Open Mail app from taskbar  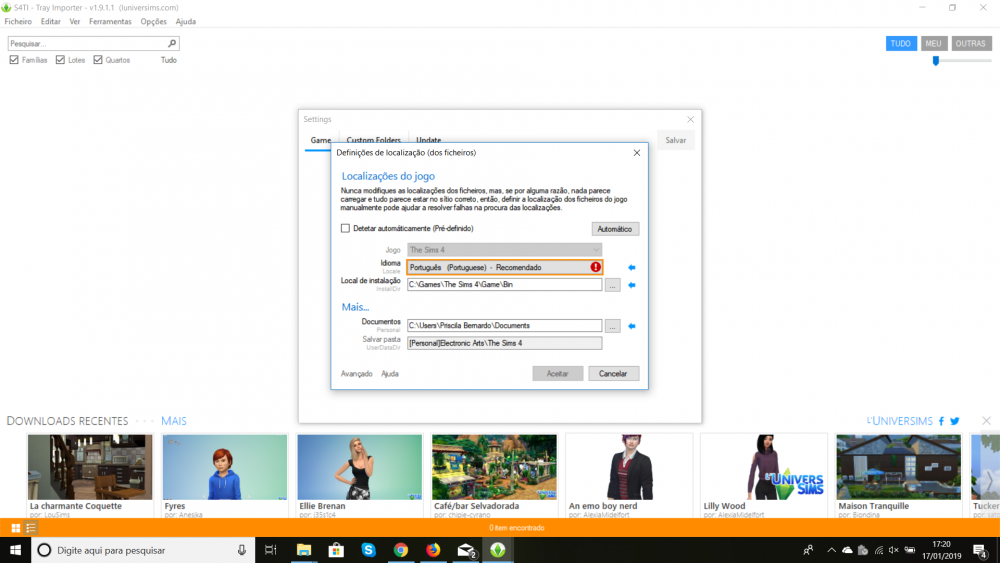(x=466, y=550)
